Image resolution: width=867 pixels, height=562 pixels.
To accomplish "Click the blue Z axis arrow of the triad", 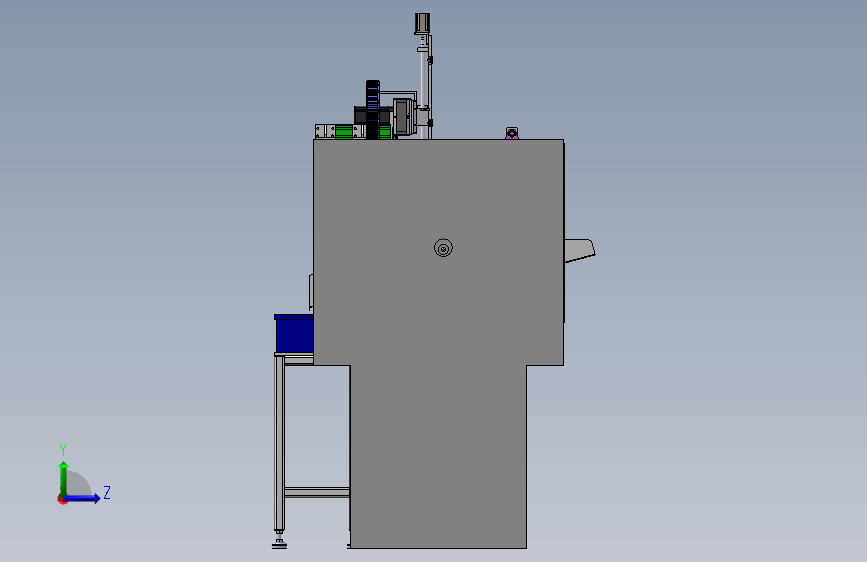I will coord(83,498).
